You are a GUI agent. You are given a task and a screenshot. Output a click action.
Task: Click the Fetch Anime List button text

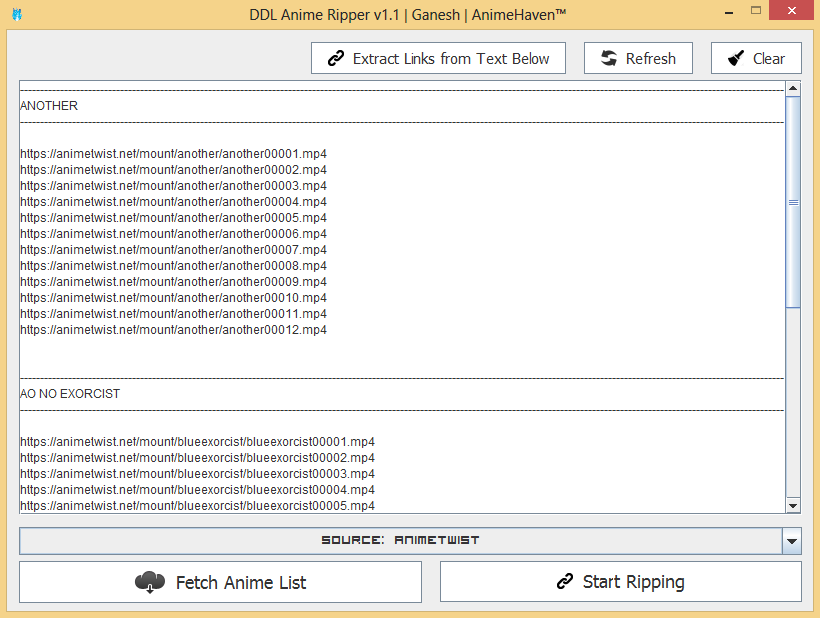coord(241,582)
